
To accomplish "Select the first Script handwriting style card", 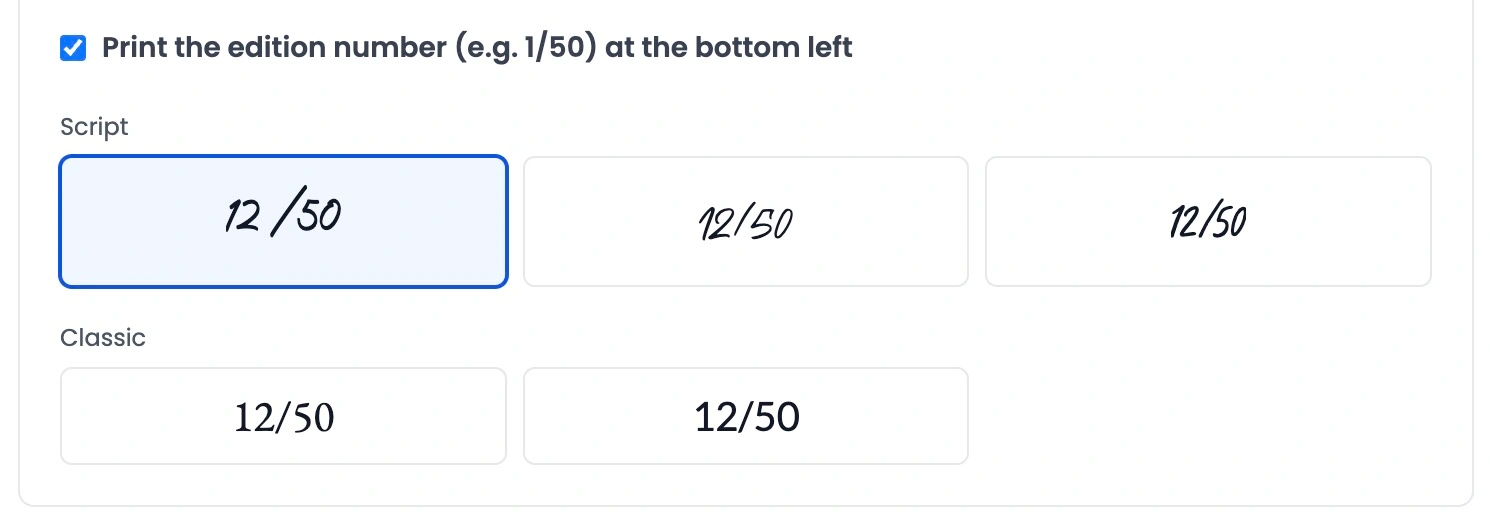I will click(x=284, y=221).
